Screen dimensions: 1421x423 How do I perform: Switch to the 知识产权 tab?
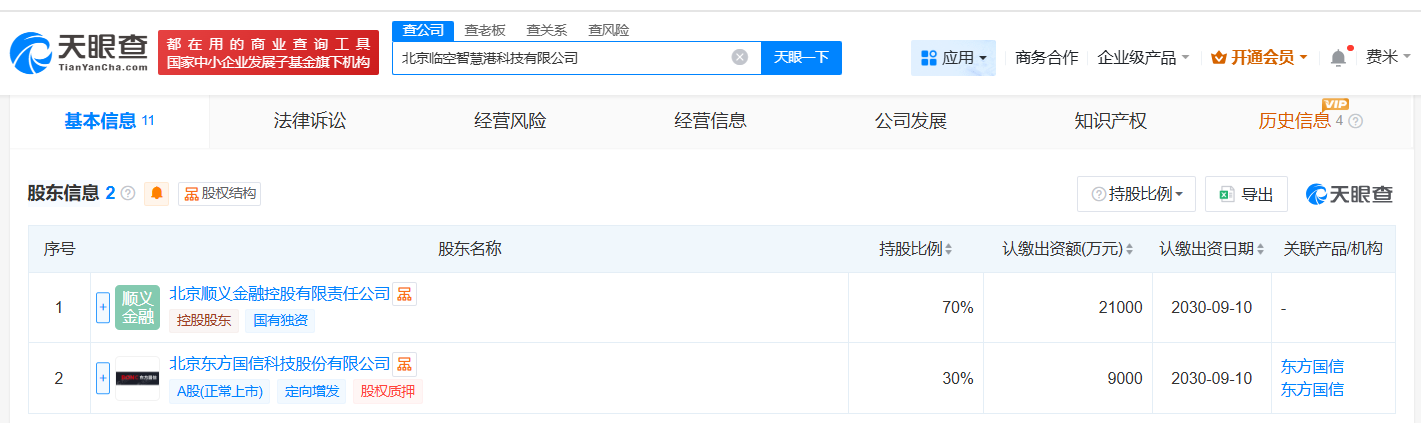click(1110, 122)
